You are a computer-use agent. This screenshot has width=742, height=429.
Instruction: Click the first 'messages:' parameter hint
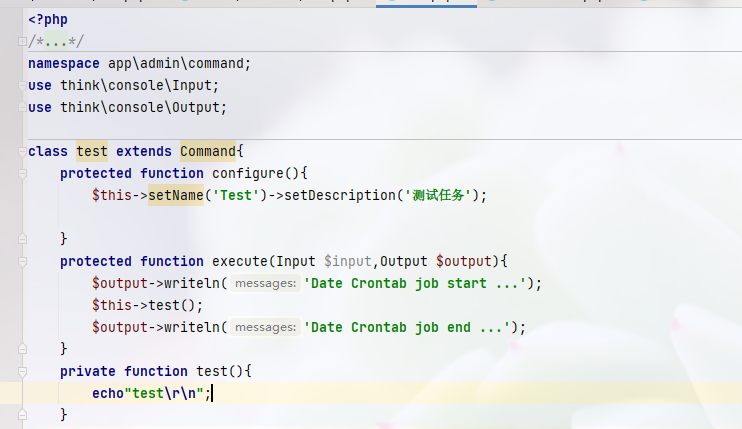pyautogui.click(x=265, y=283)
